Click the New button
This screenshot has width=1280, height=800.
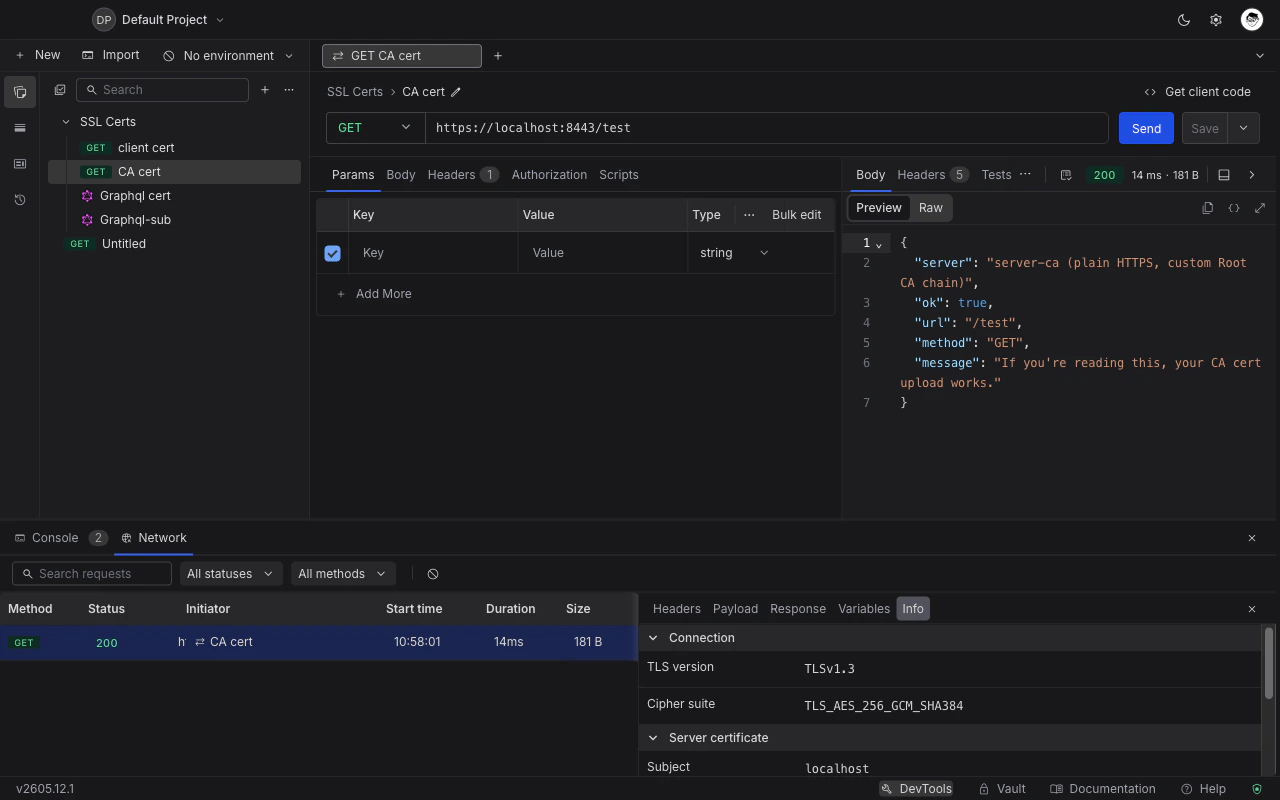38,56
